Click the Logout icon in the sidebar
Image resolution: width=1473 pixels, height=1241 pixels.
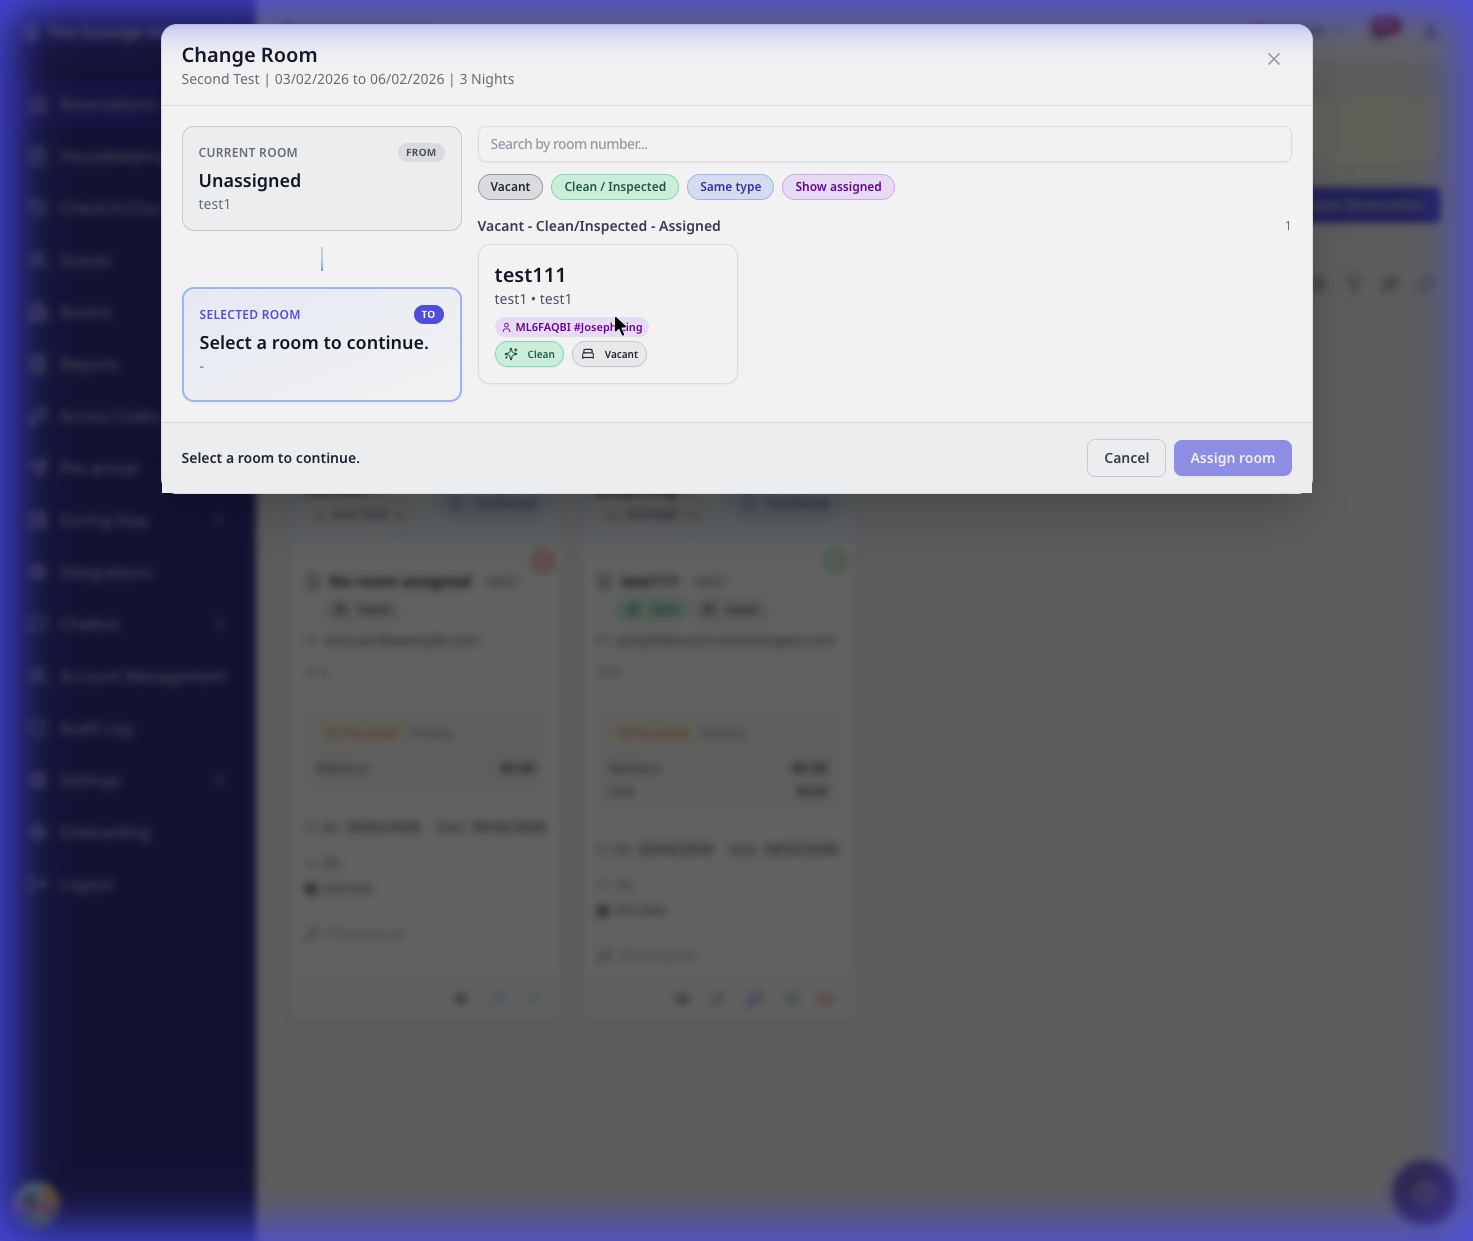point(37,884)
